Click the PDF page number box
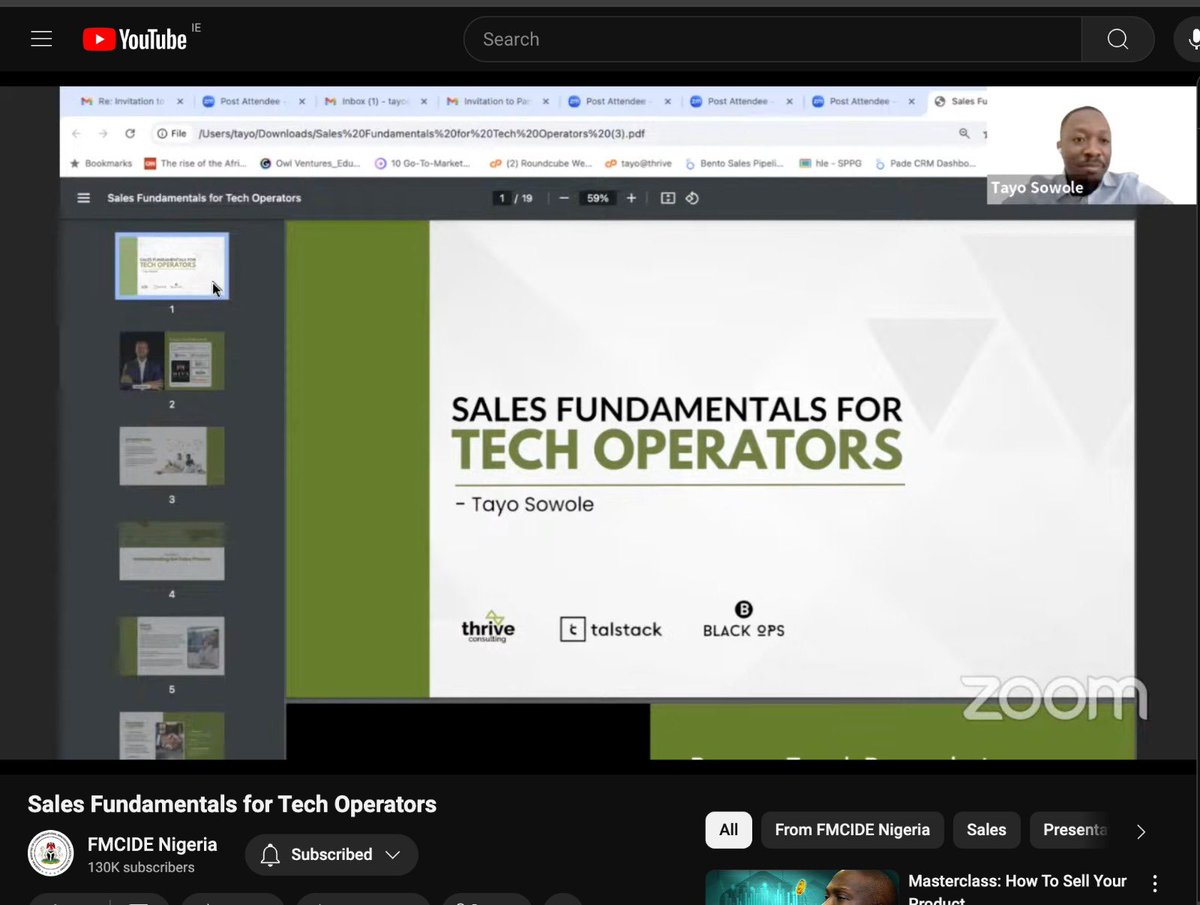The image size is (1200, 905). 502,198
